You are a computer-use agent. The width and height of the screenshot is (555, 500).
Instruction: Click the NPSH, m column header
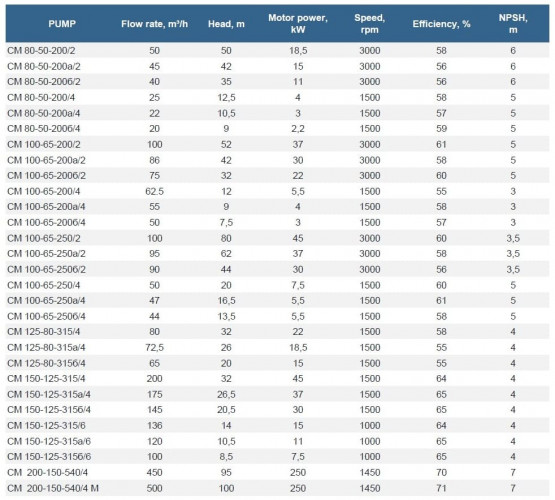[513, 24]
